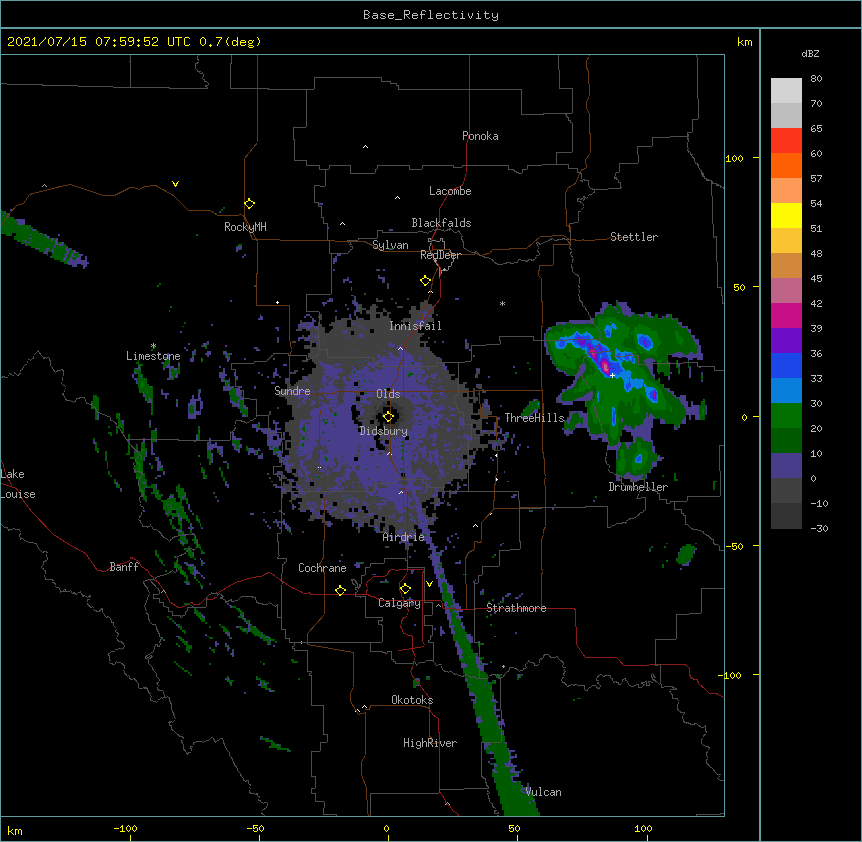Click the dBZ legend heading
The width and height of the screenshot is (862, 842).
[x=810, y=53]
